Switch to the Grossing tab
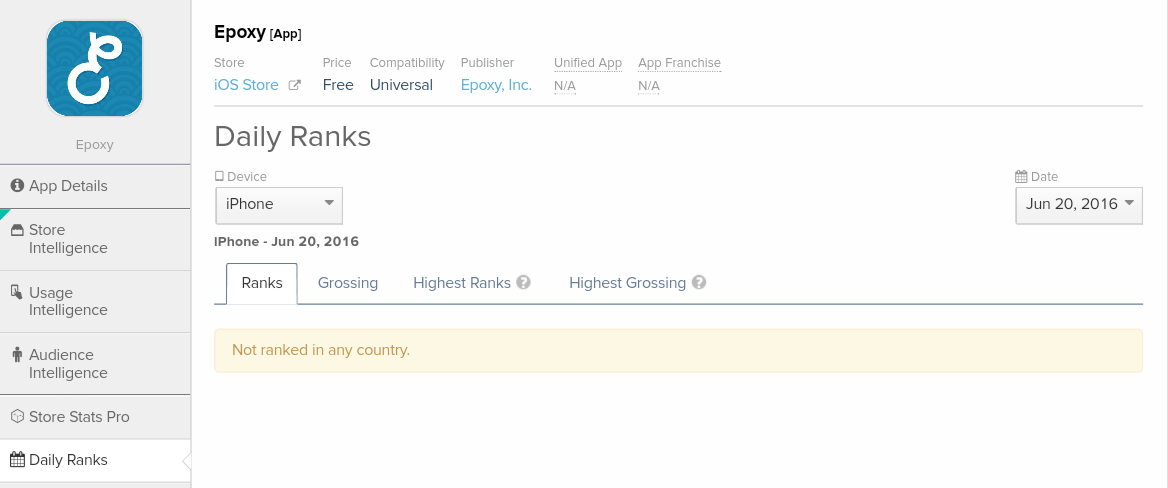 [348, 283]
